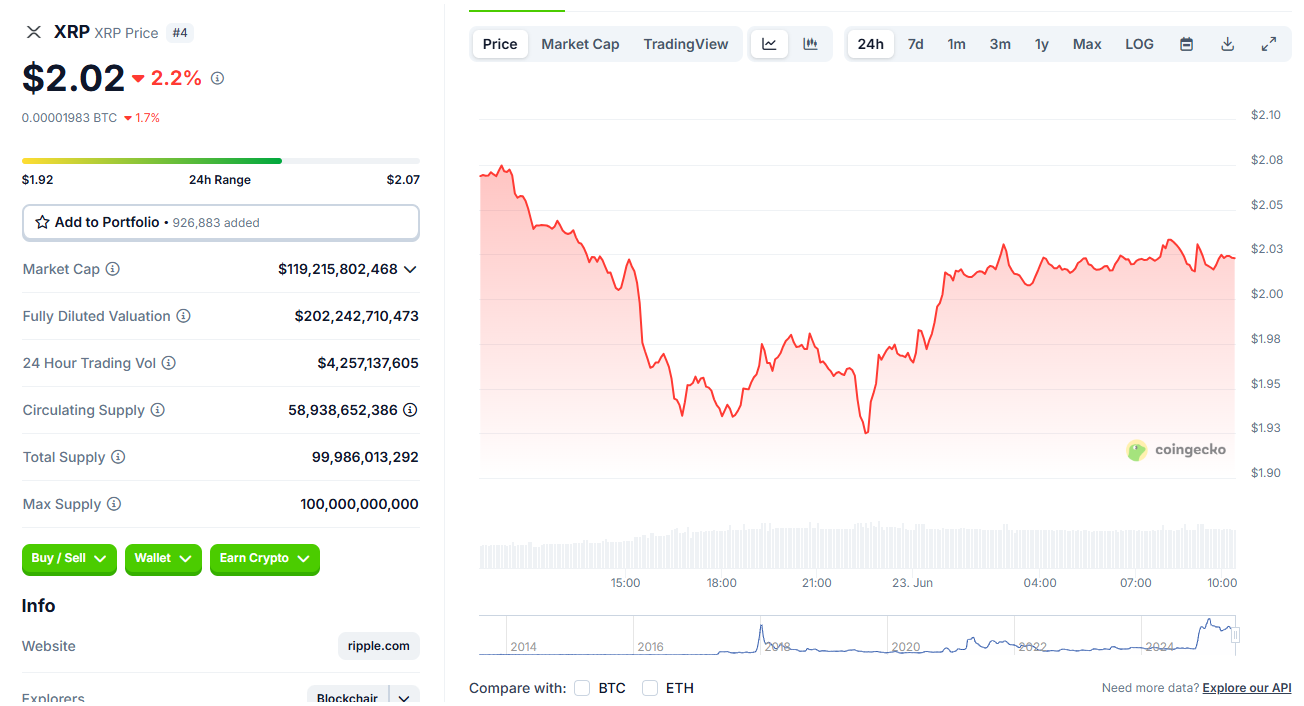
Task: Click the historical overview mini chart
Action: (x=857, y=635)
